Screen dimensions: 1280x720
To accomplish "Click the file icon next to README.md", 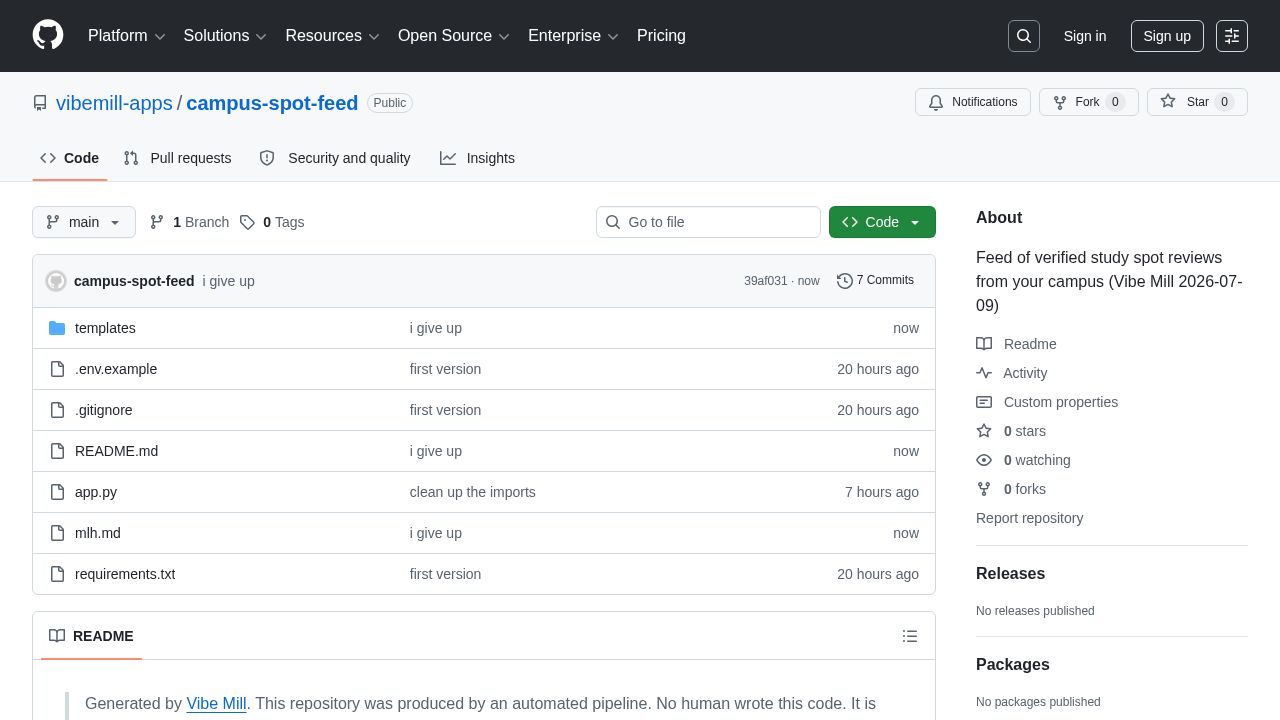I will [x=57, y=451].
